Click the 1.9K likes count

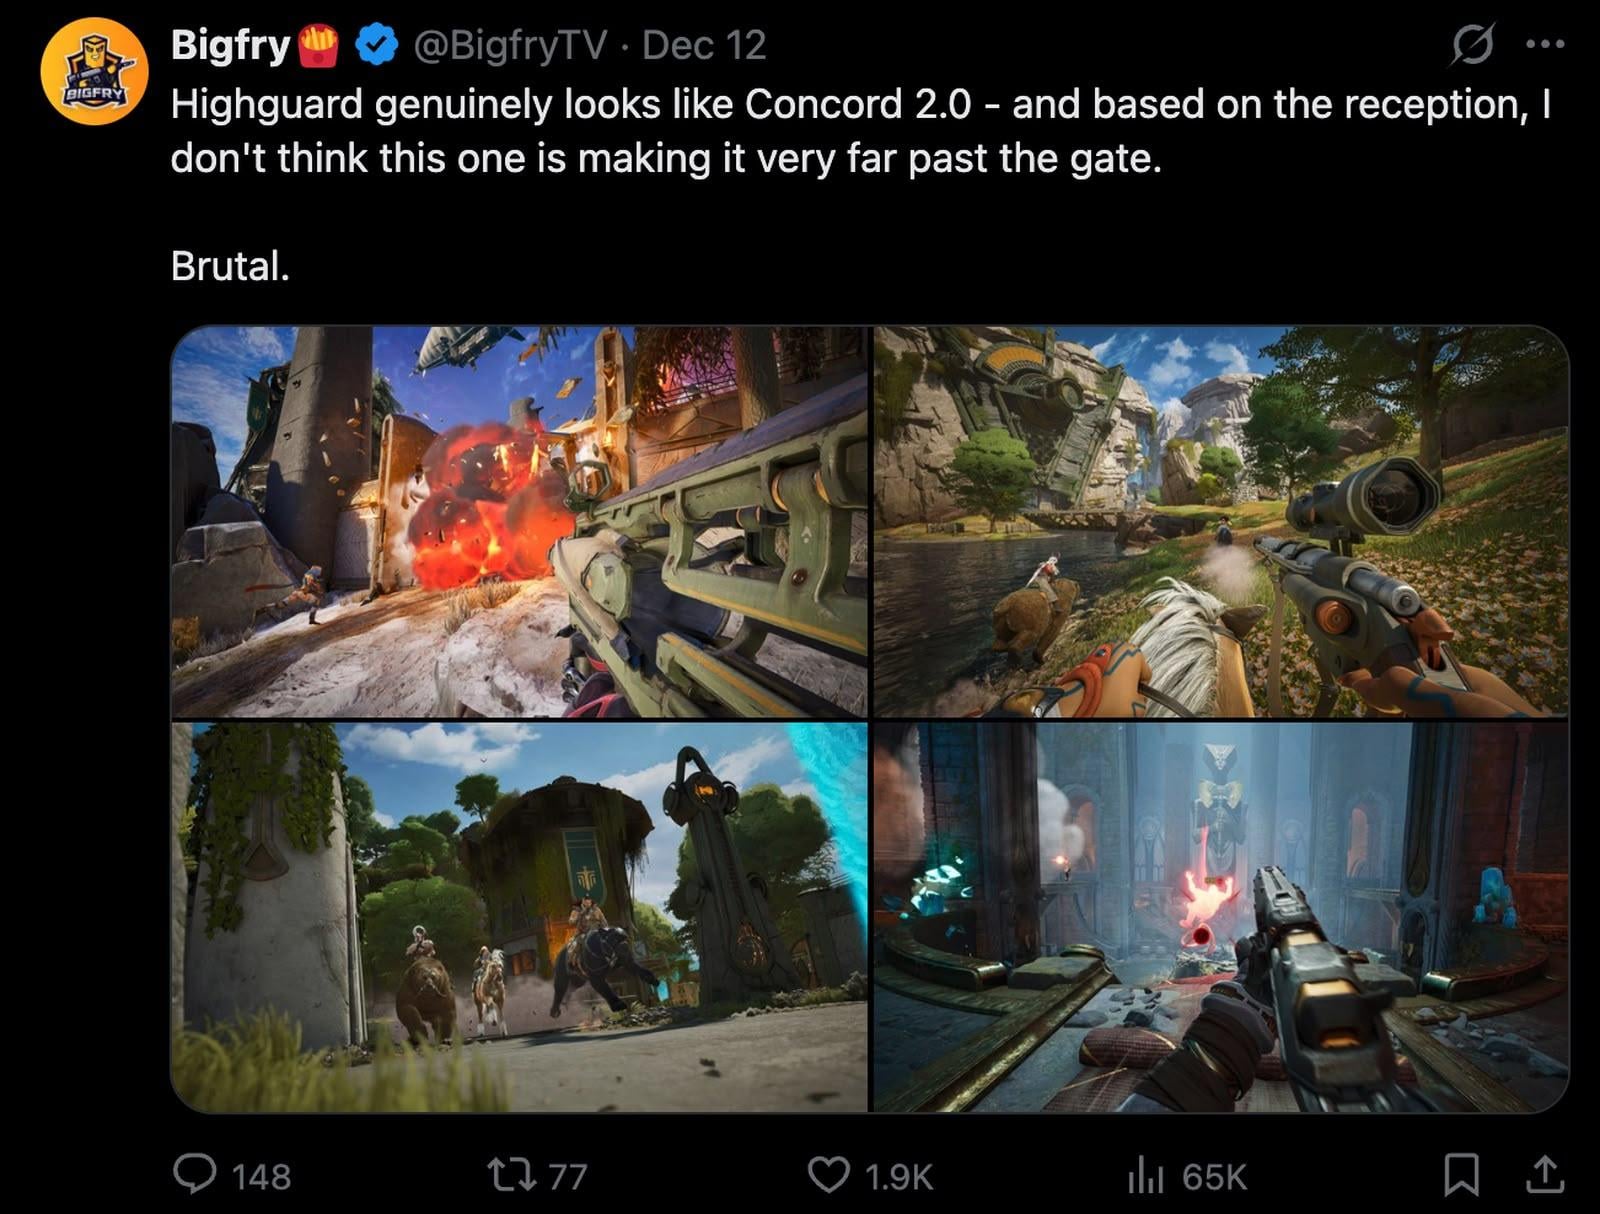coord(898,1176)
